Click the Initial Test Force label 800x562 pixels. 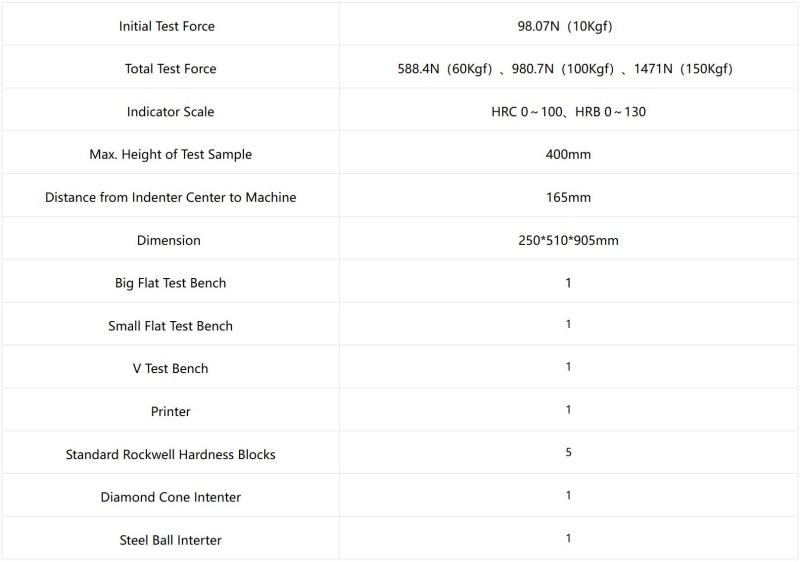click(x=170, y=26)
